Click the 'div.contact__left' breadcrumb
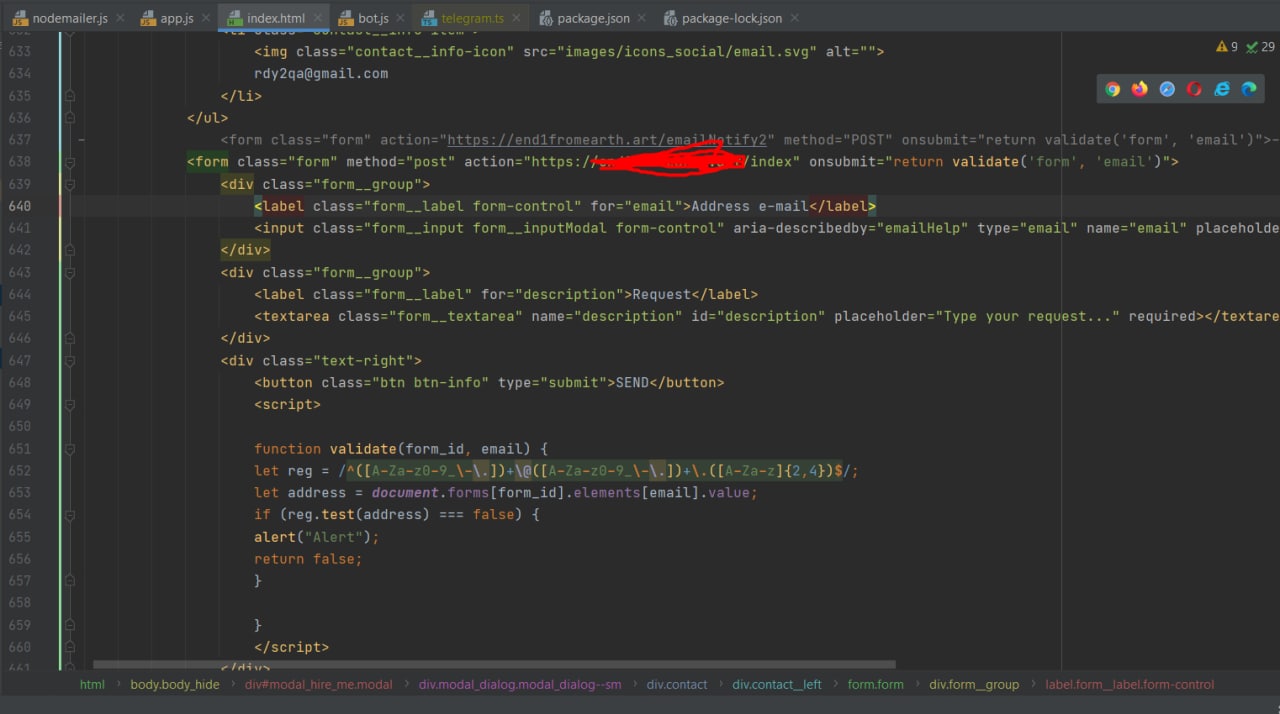 point(777,685)
